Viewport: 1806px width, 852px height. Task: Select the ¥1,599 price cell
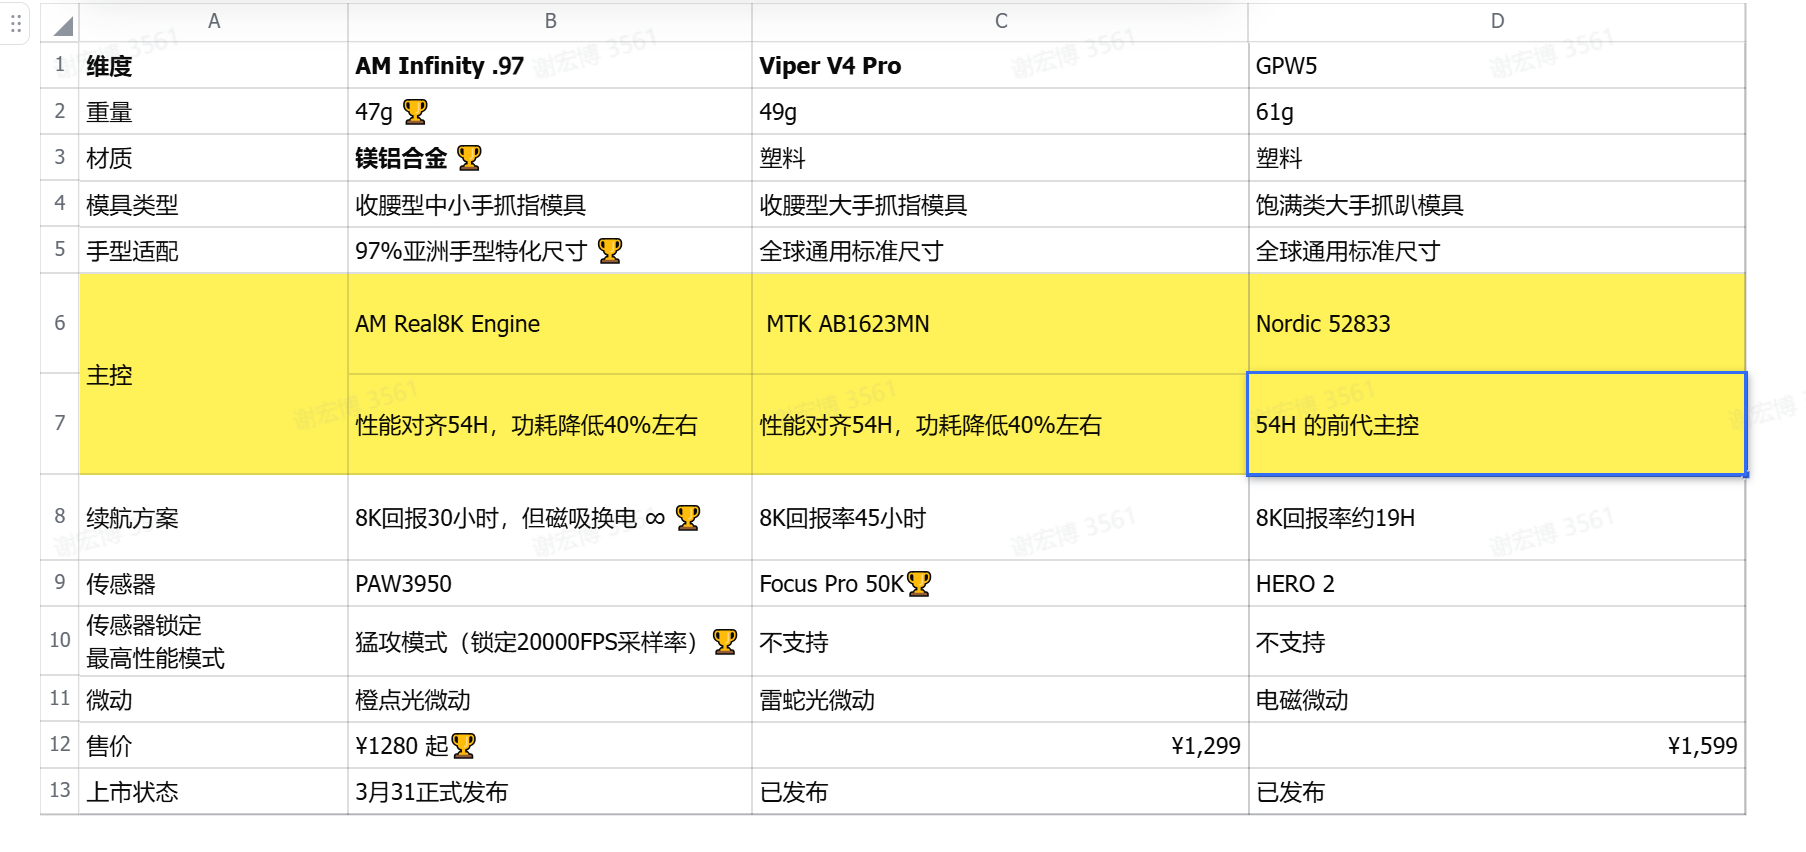(x=1497, y=746)
